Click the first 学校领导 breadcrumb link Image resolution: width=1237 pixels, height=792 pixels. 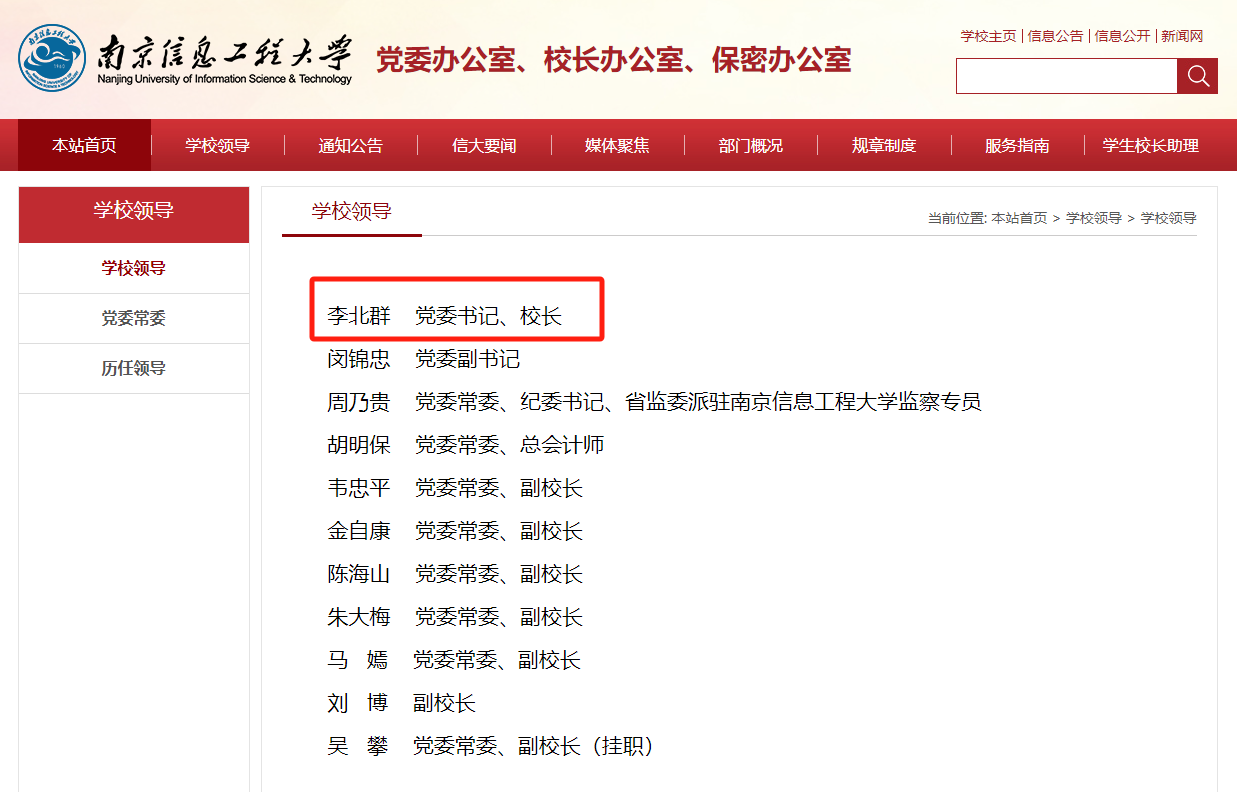1094,218
